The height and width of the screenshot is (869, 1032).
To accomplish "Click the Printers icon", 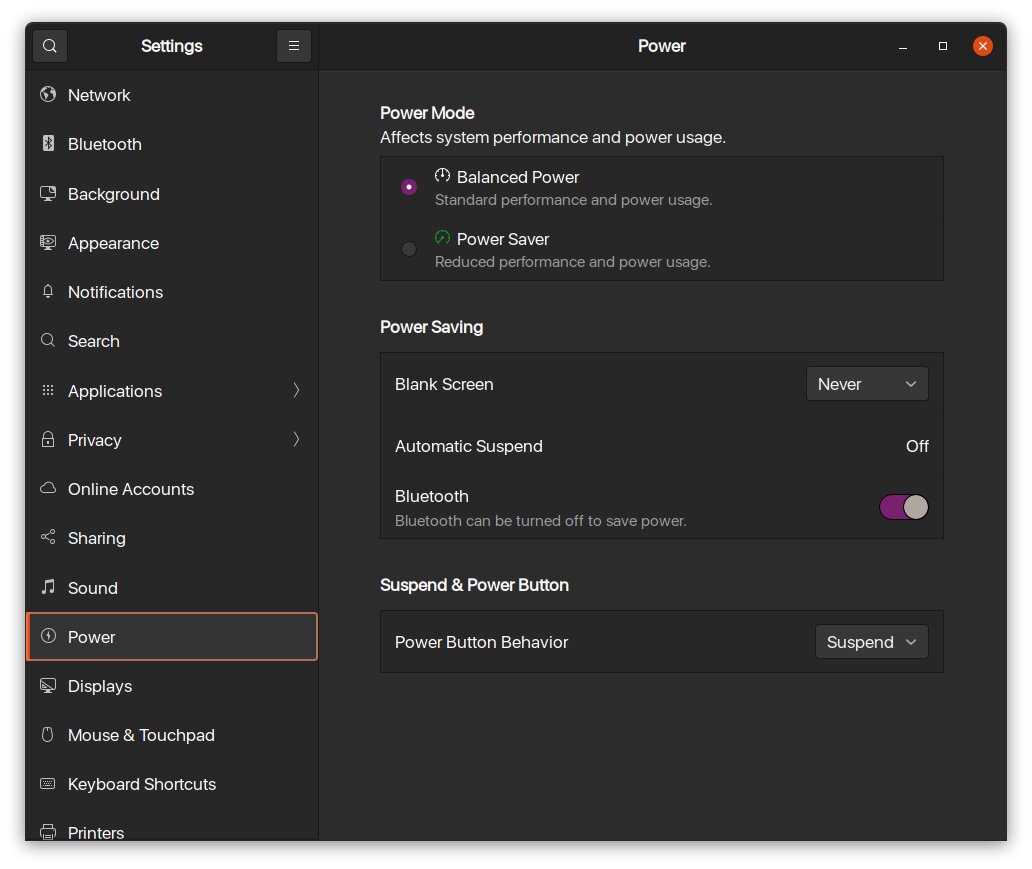I will point(47,832).
